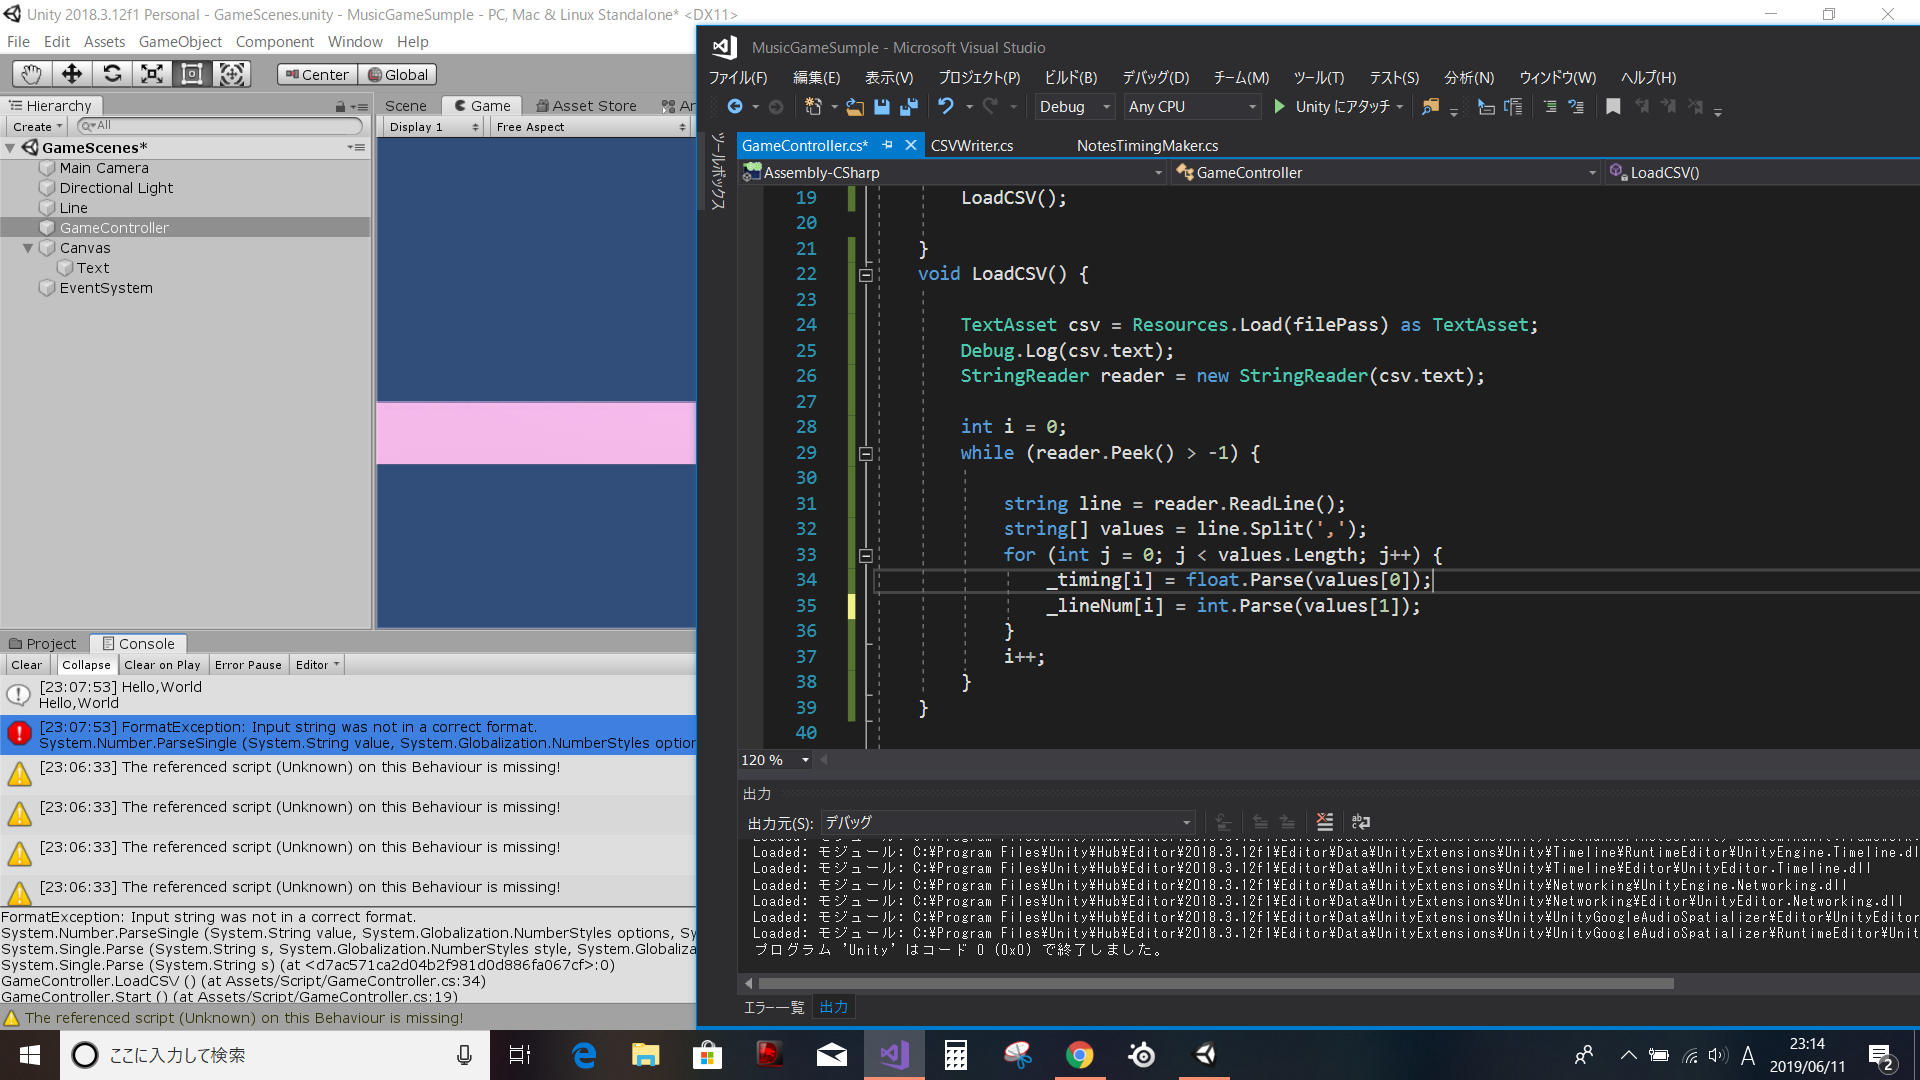Switch to the Asset Store tab
Image resolution: width=1920 pixels, height=1080 pixels.
[x=586, y=106]
